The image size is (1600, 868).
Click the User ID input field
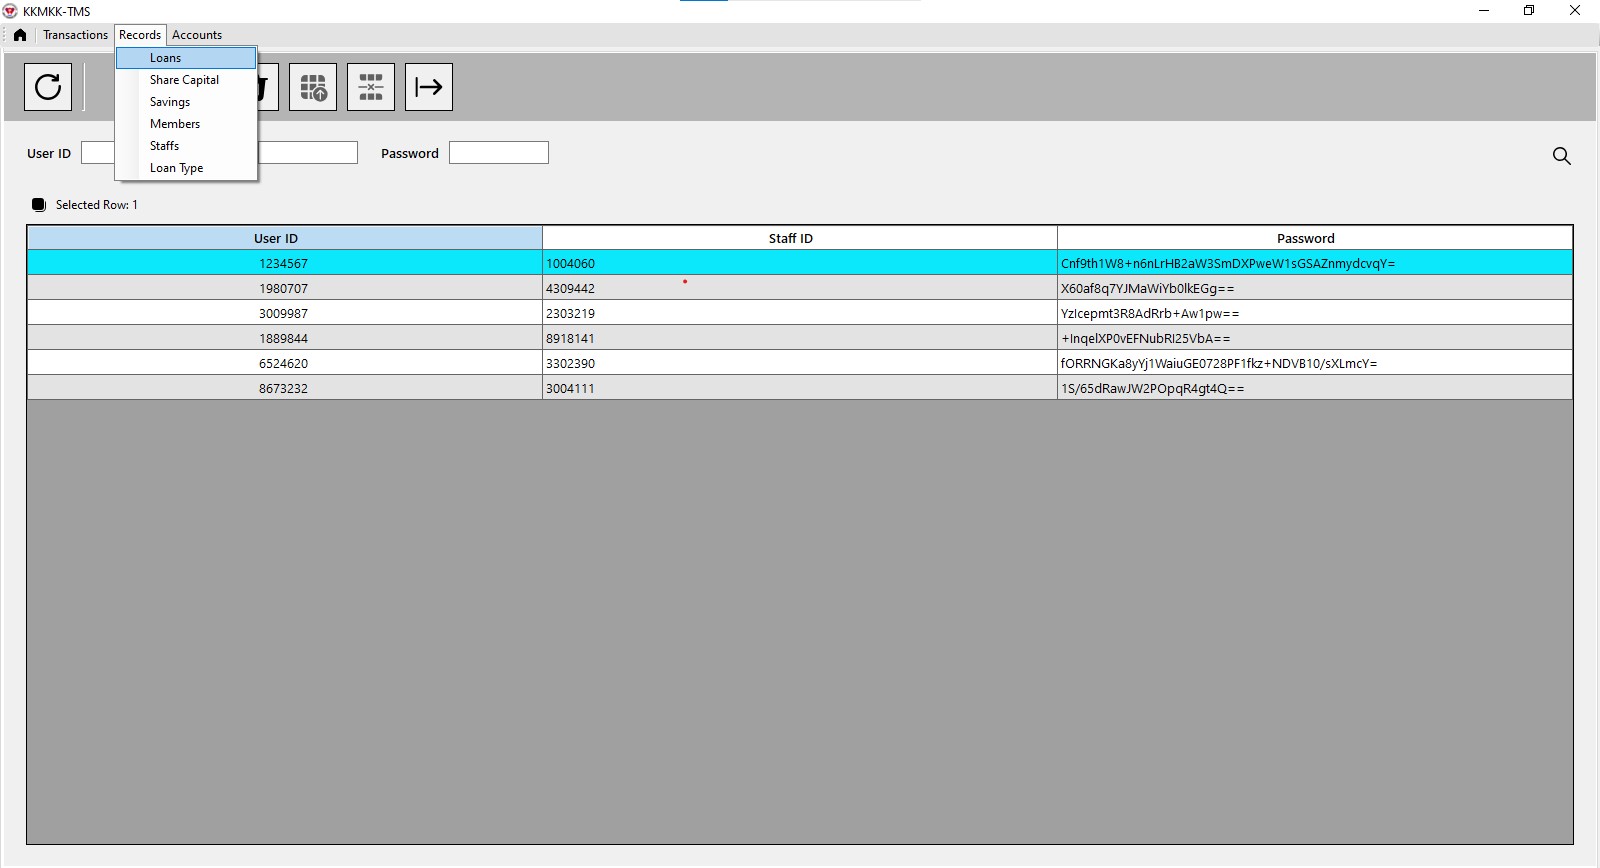98,153
